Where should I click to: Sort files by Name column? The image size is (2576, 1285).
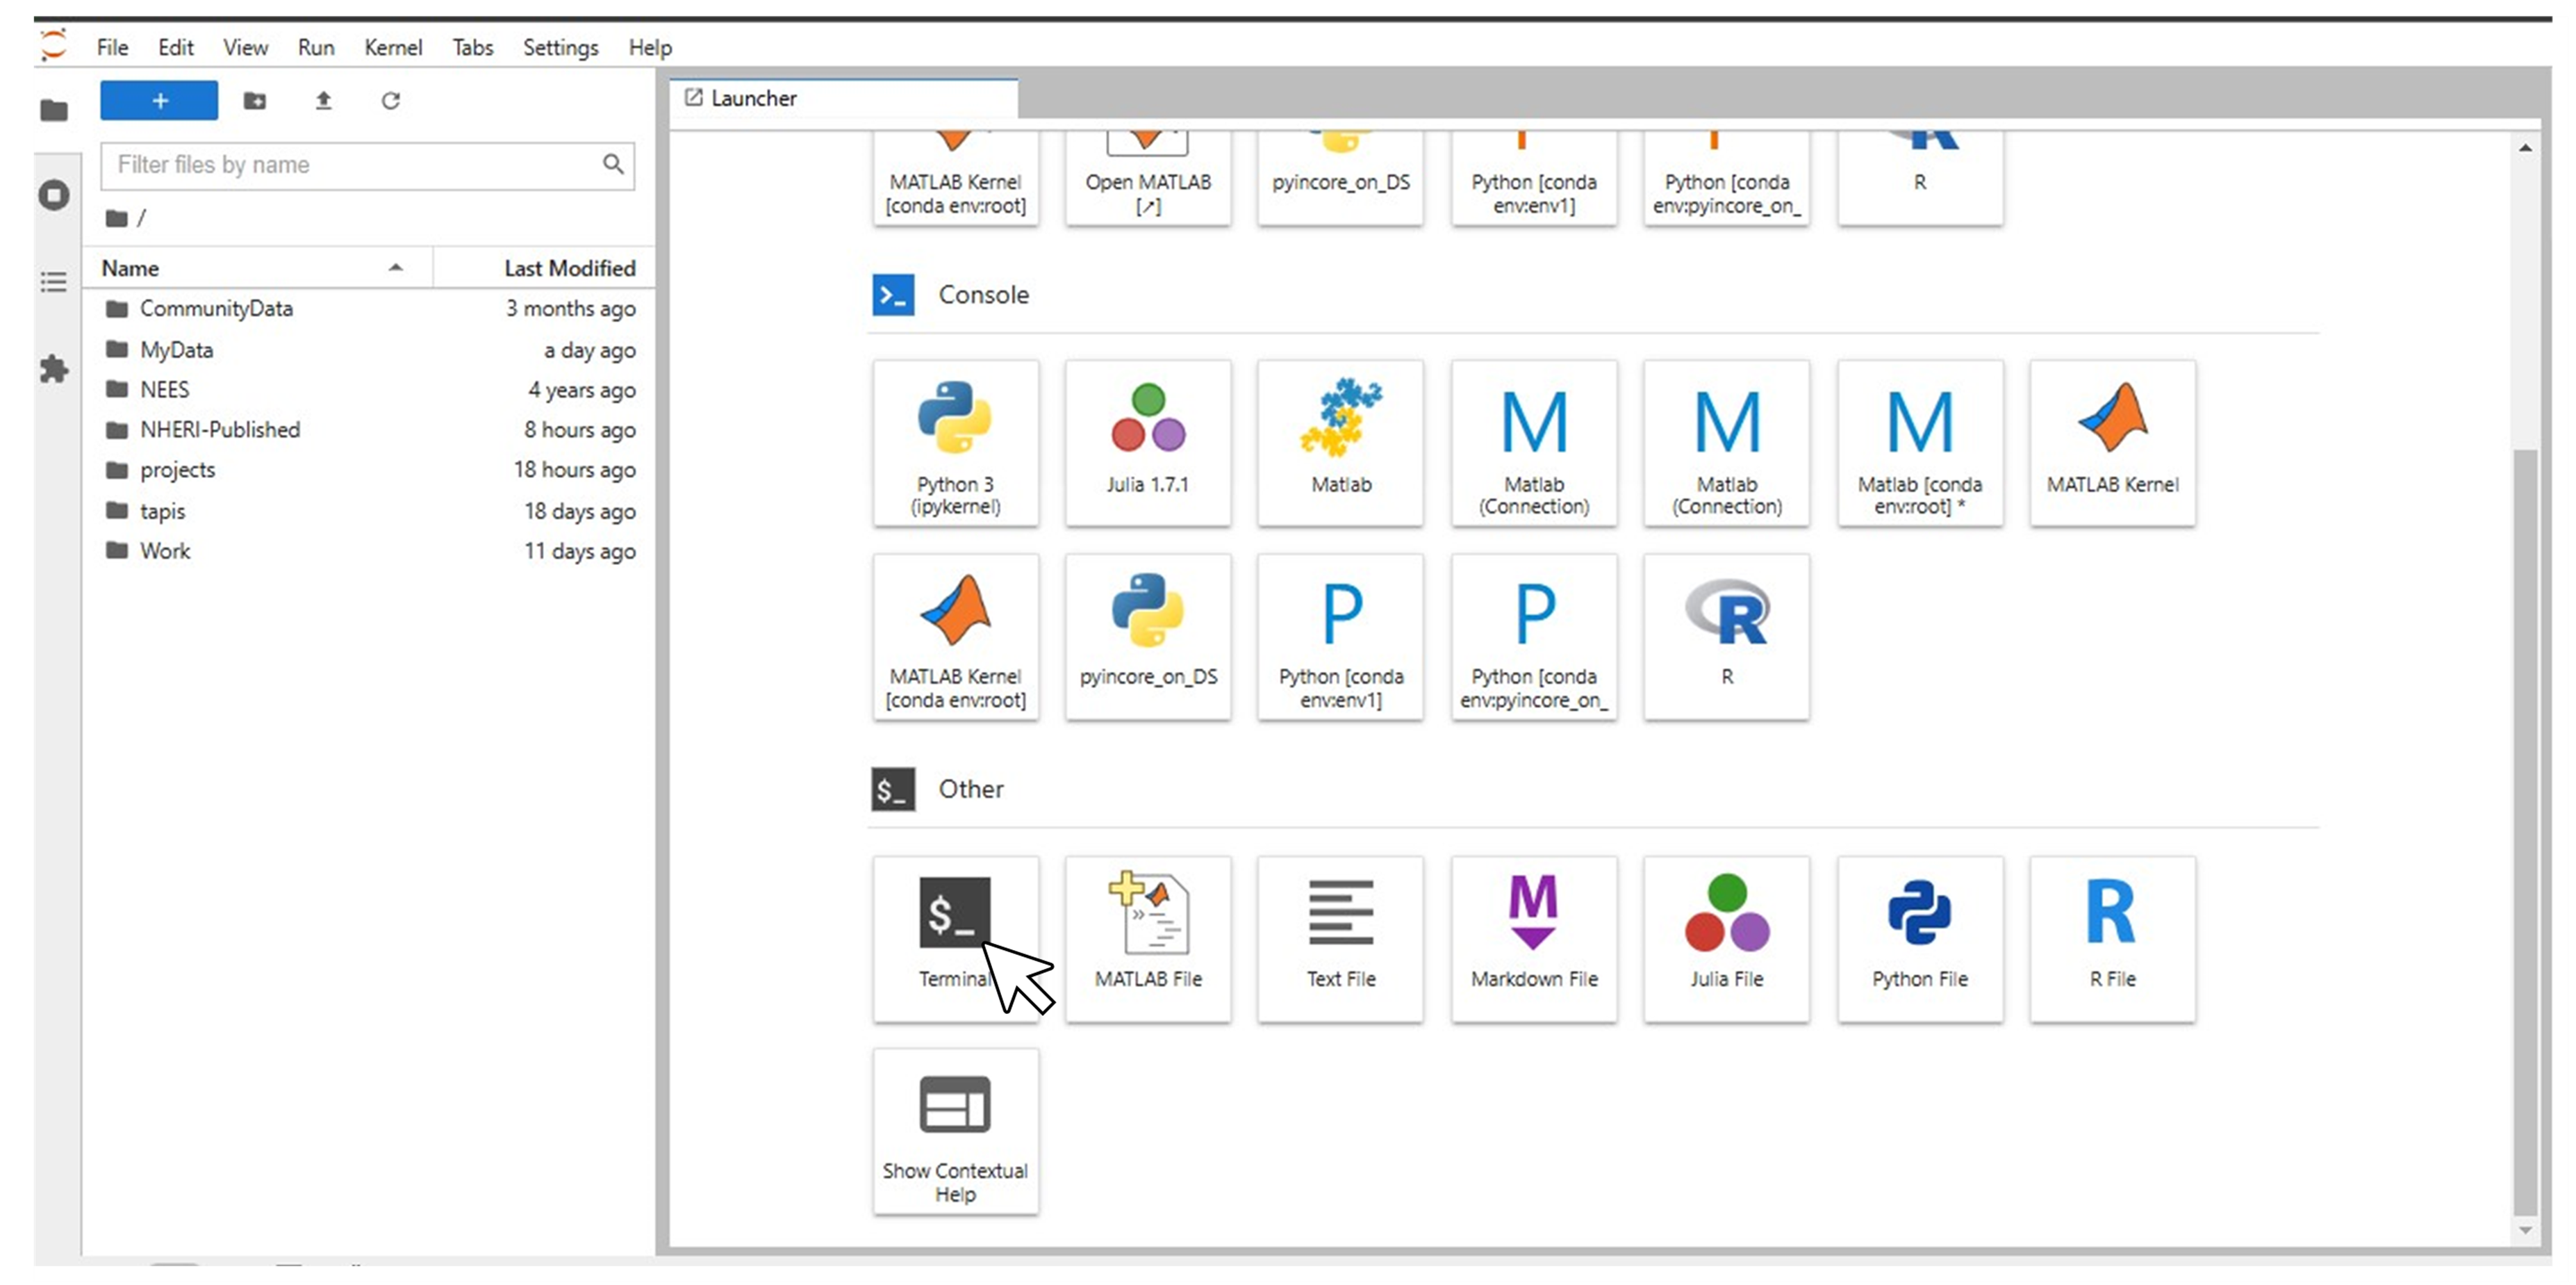click(130, 268)
